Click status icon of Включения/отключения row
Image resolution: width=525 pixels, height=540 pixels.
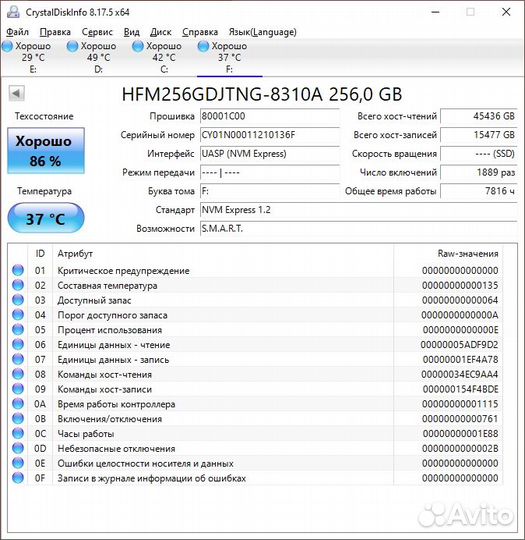click(18, 418)
